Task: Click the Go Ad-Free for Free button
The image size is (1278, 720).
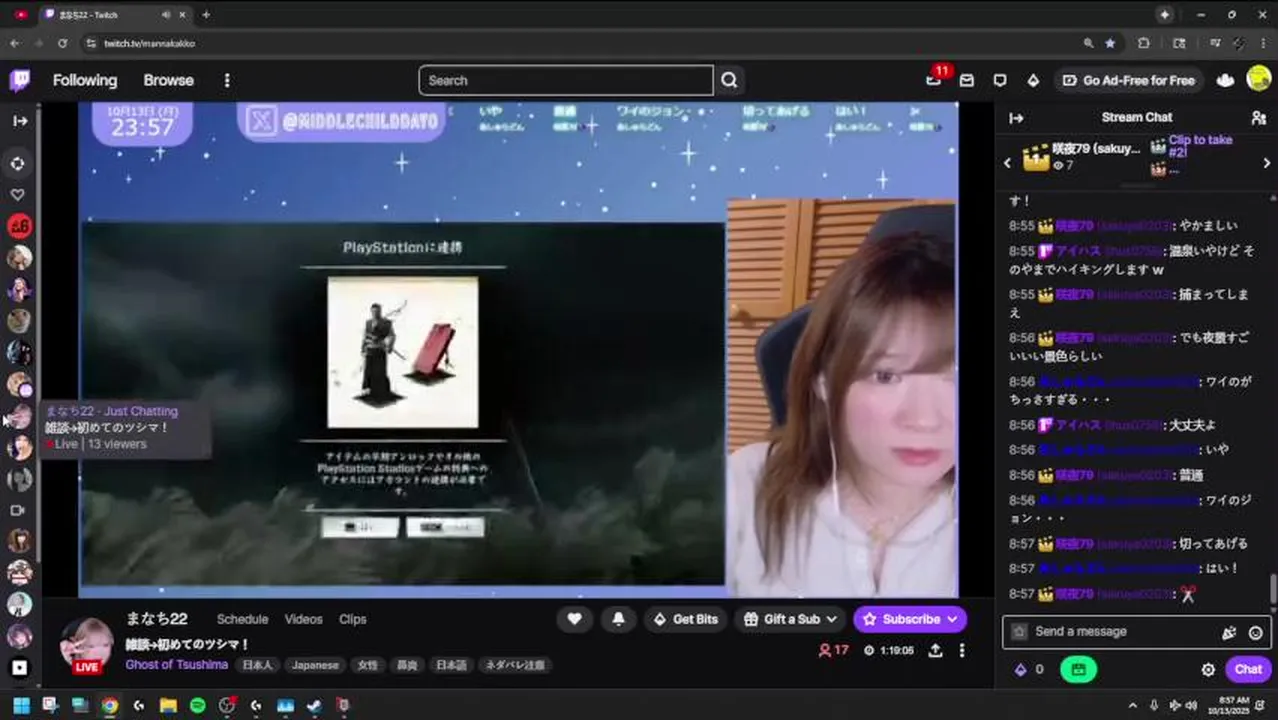Action: 1129,80
